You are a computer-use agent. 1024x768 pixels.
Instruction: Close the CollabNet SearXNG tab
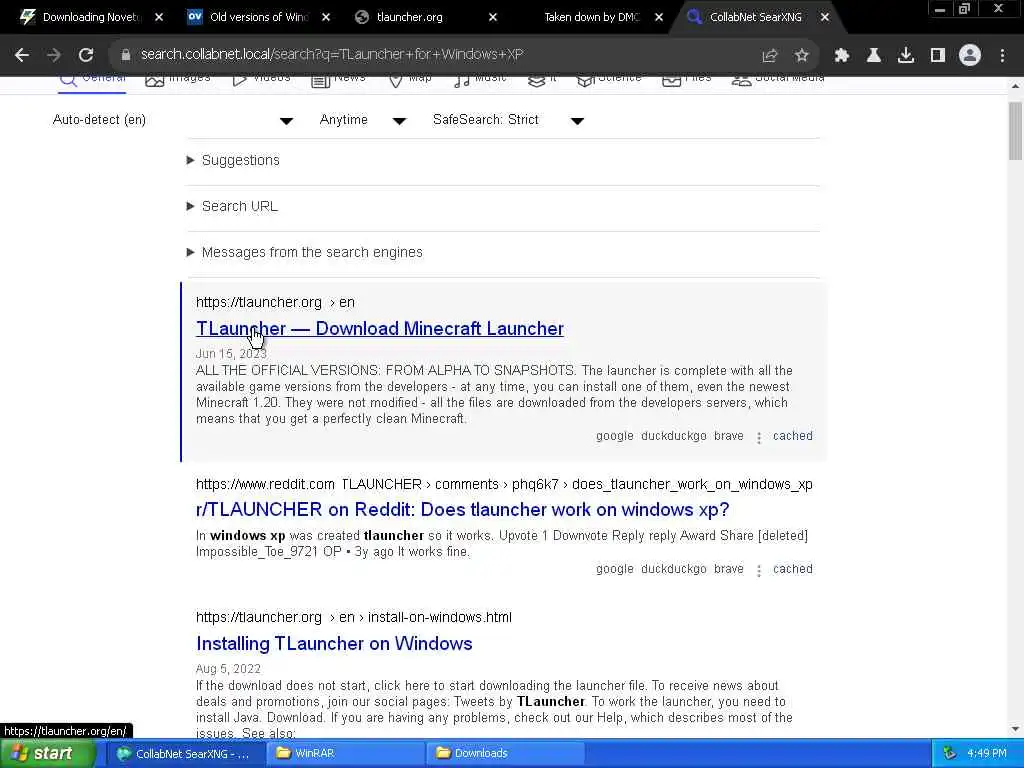coord(825,17)
